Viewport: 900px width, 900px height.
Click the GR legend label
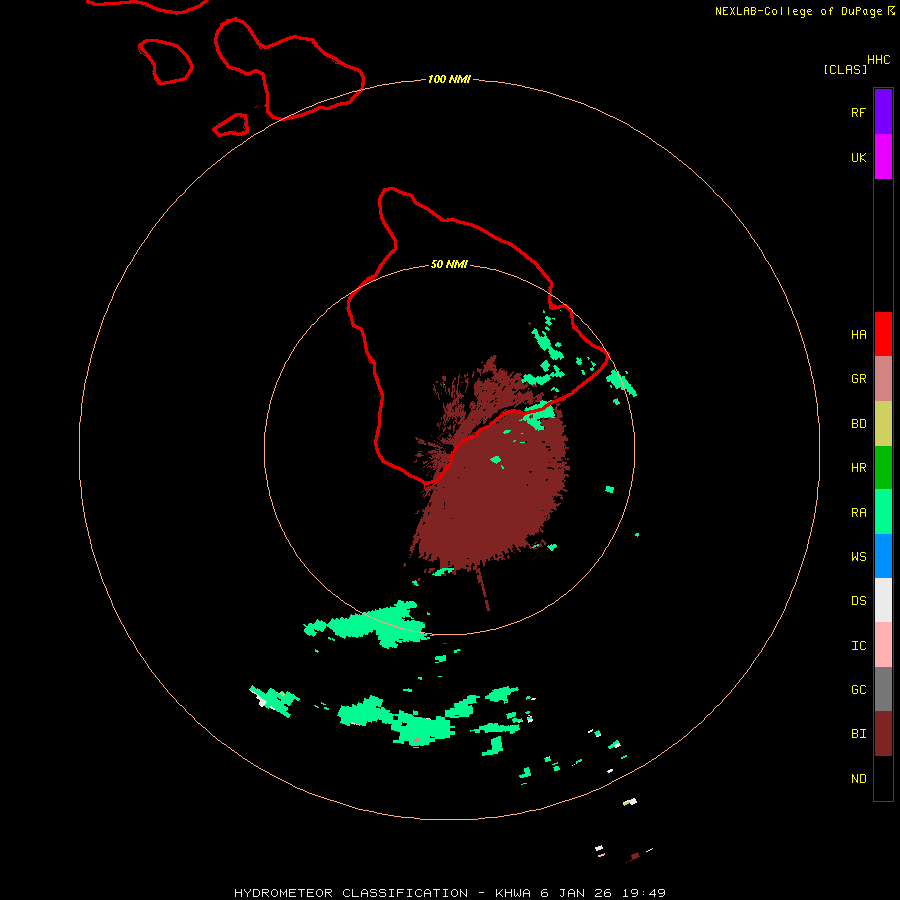pyautogui.click(x=858, y=379)
